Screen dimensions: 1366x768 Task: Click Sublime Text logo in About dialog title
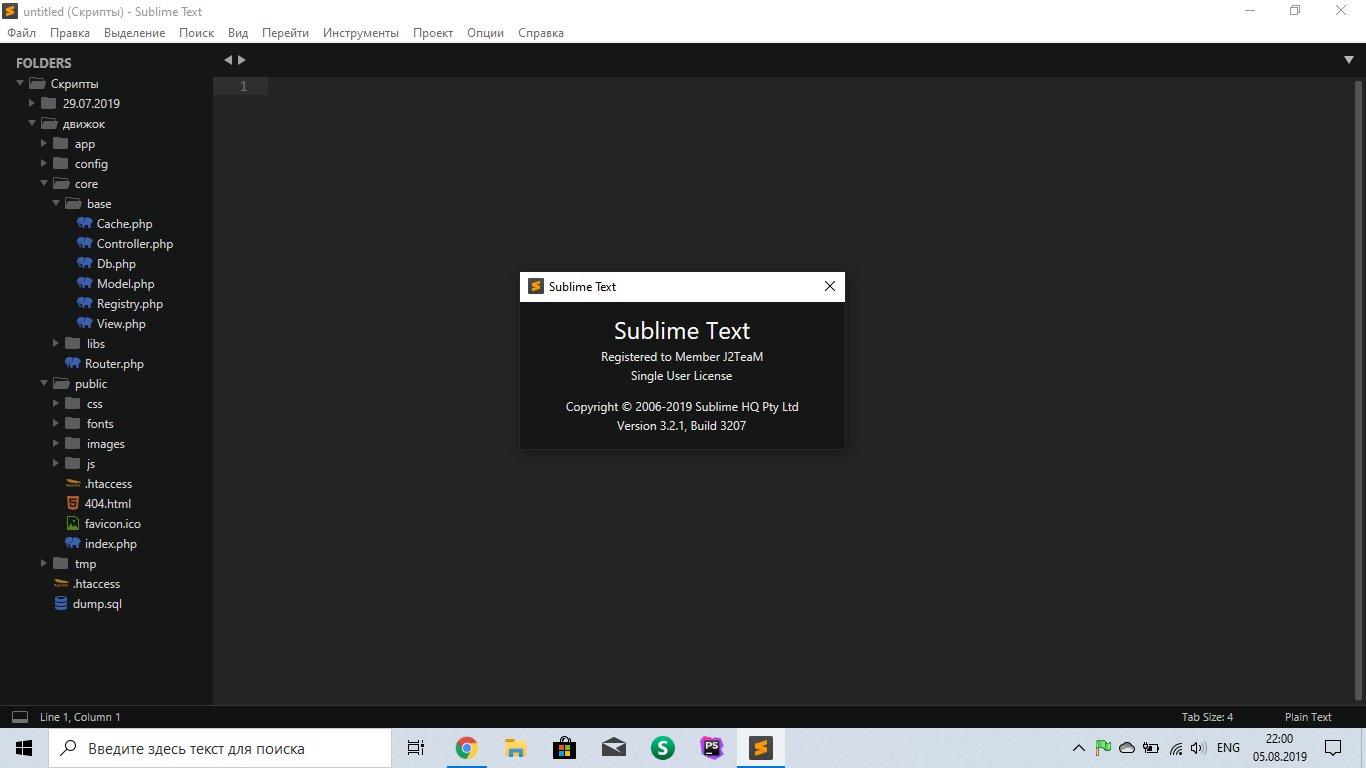536,287
